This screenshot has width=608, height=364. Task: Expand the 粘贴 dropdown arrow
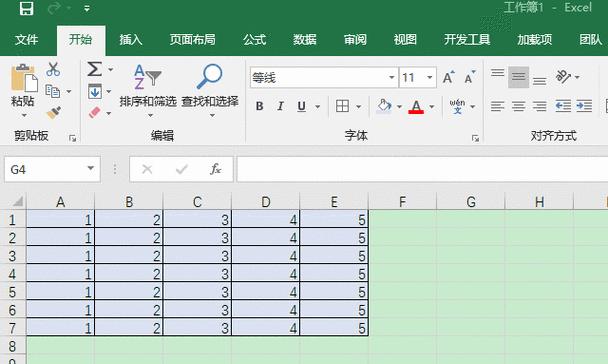coord(24,115)
